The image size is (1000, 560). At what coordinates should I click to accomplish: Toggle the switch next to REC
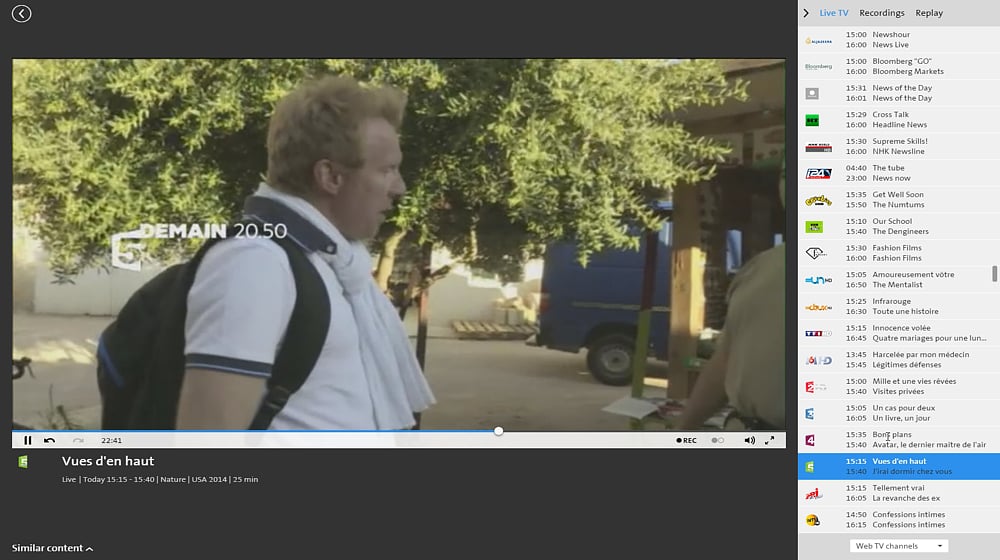tap(717, 440)
